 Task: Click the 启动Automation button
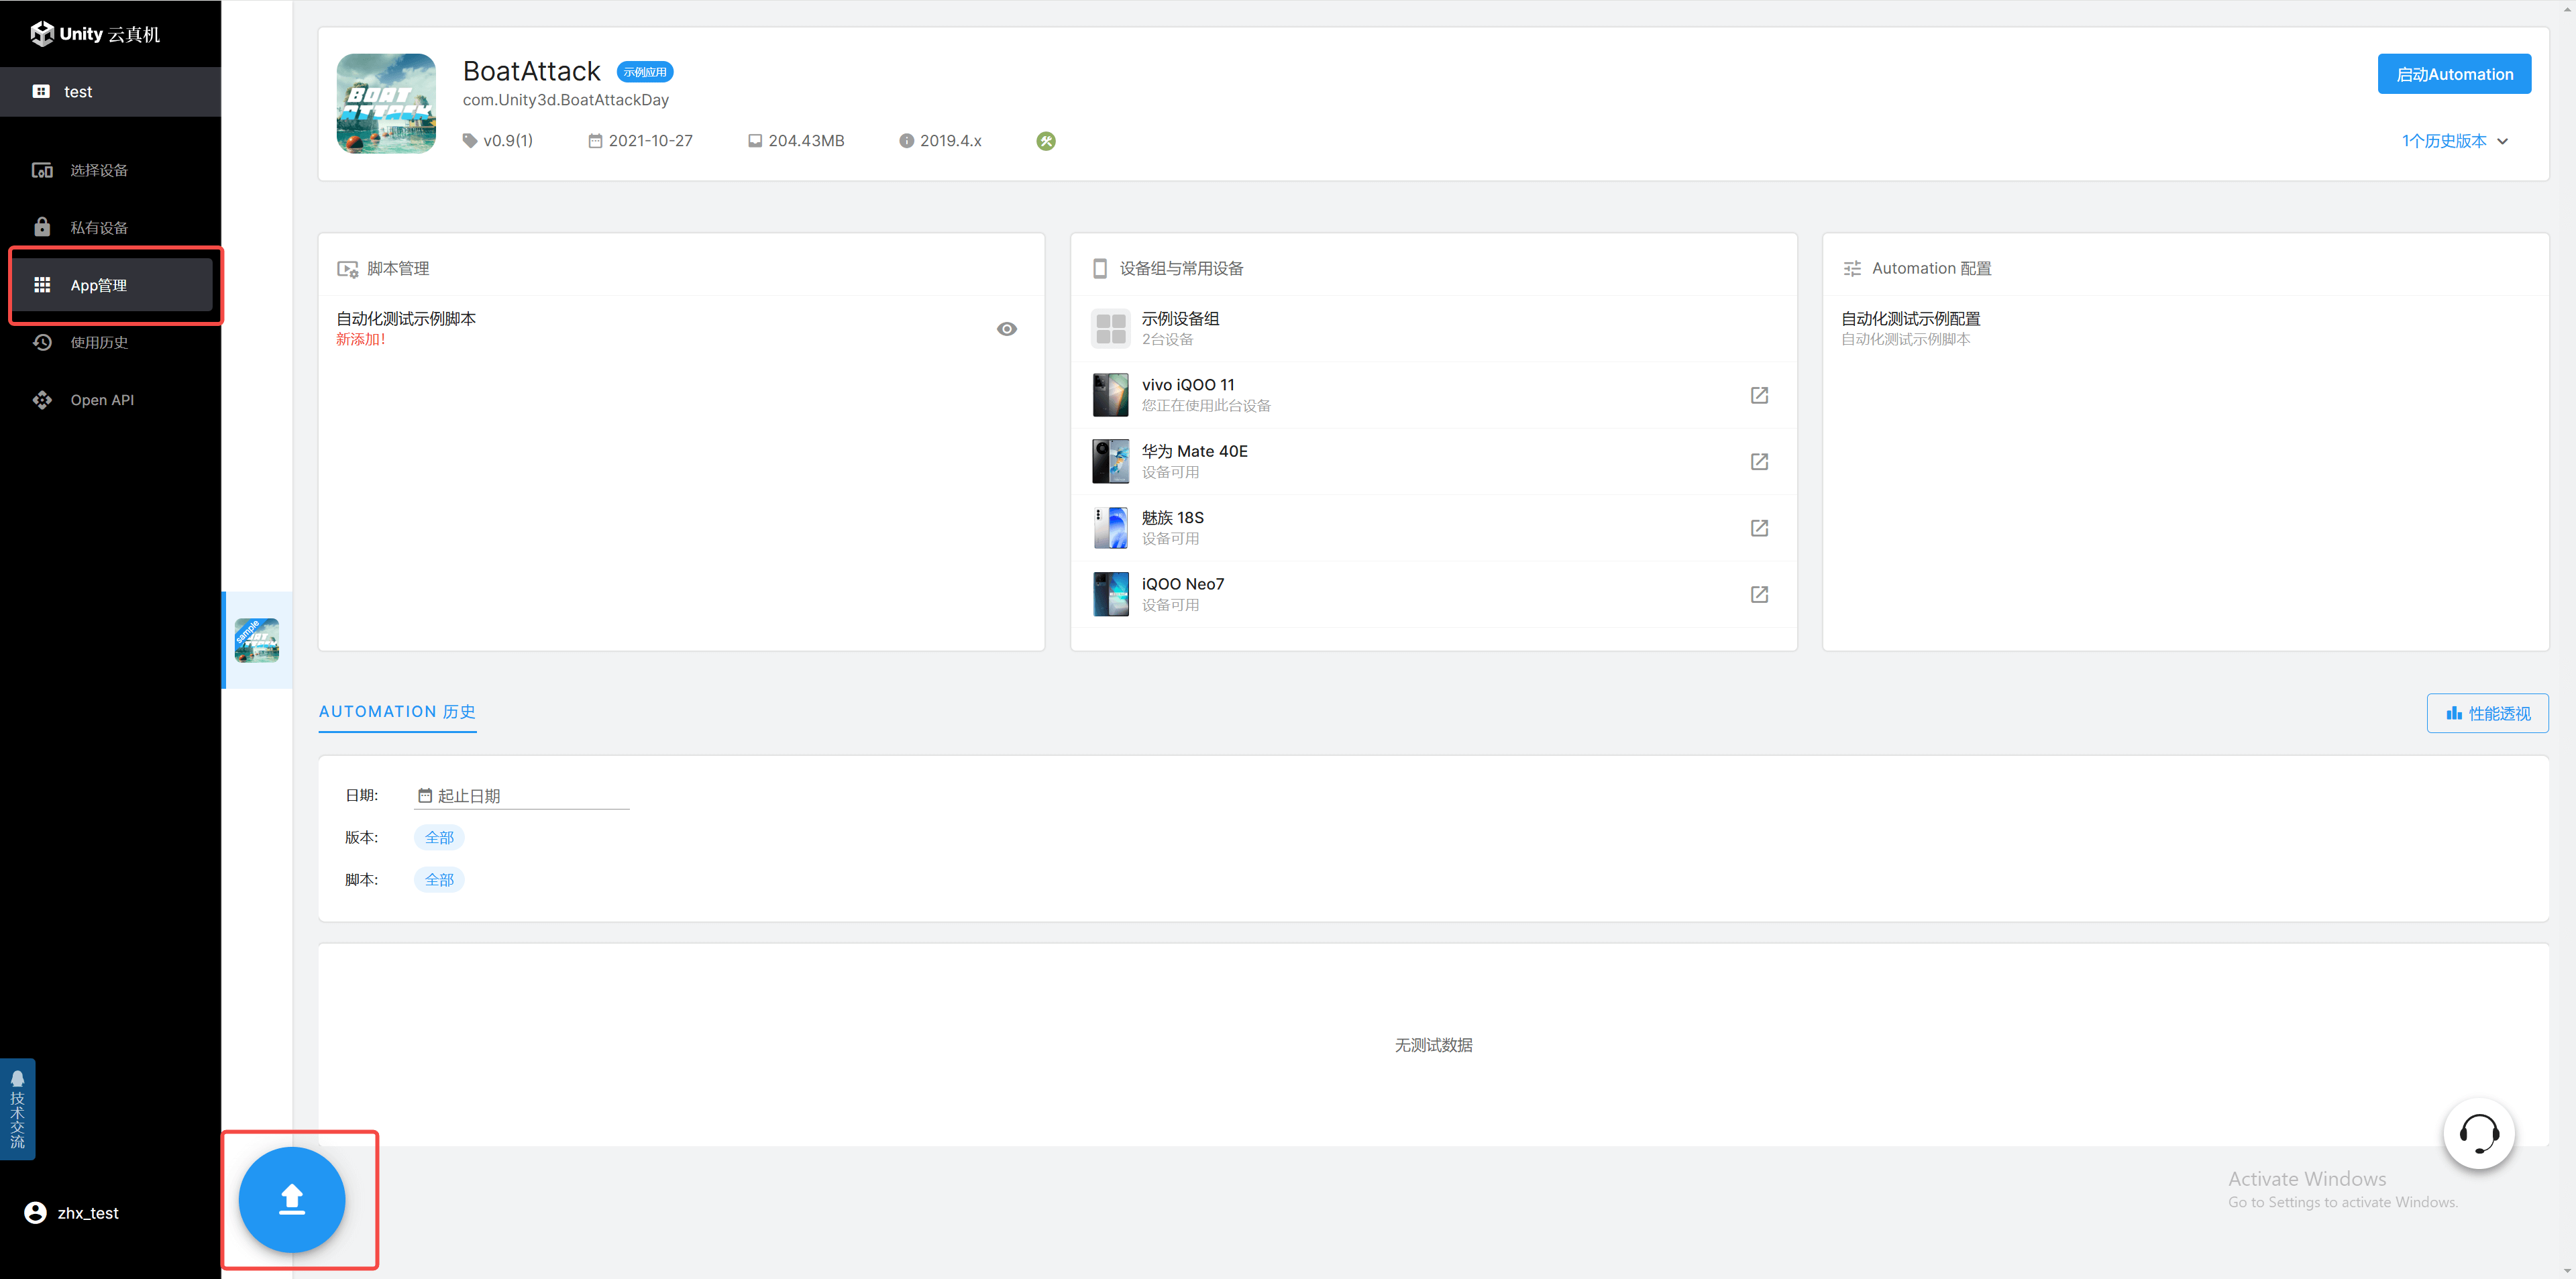click(x=2454, y=74)
